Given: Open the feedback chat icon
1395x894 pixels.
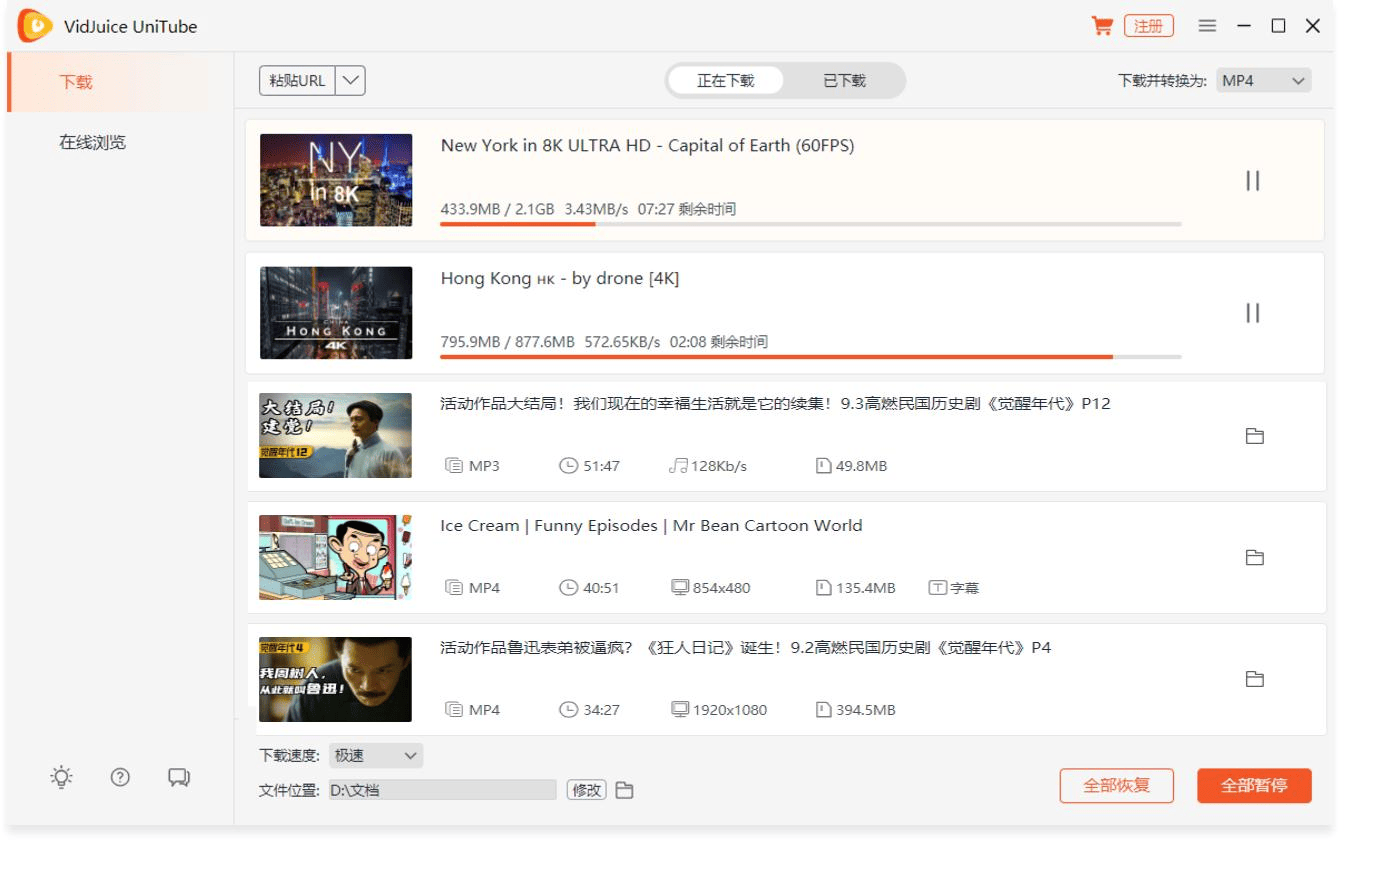Looking at the screenshot, I should (179, 777).
